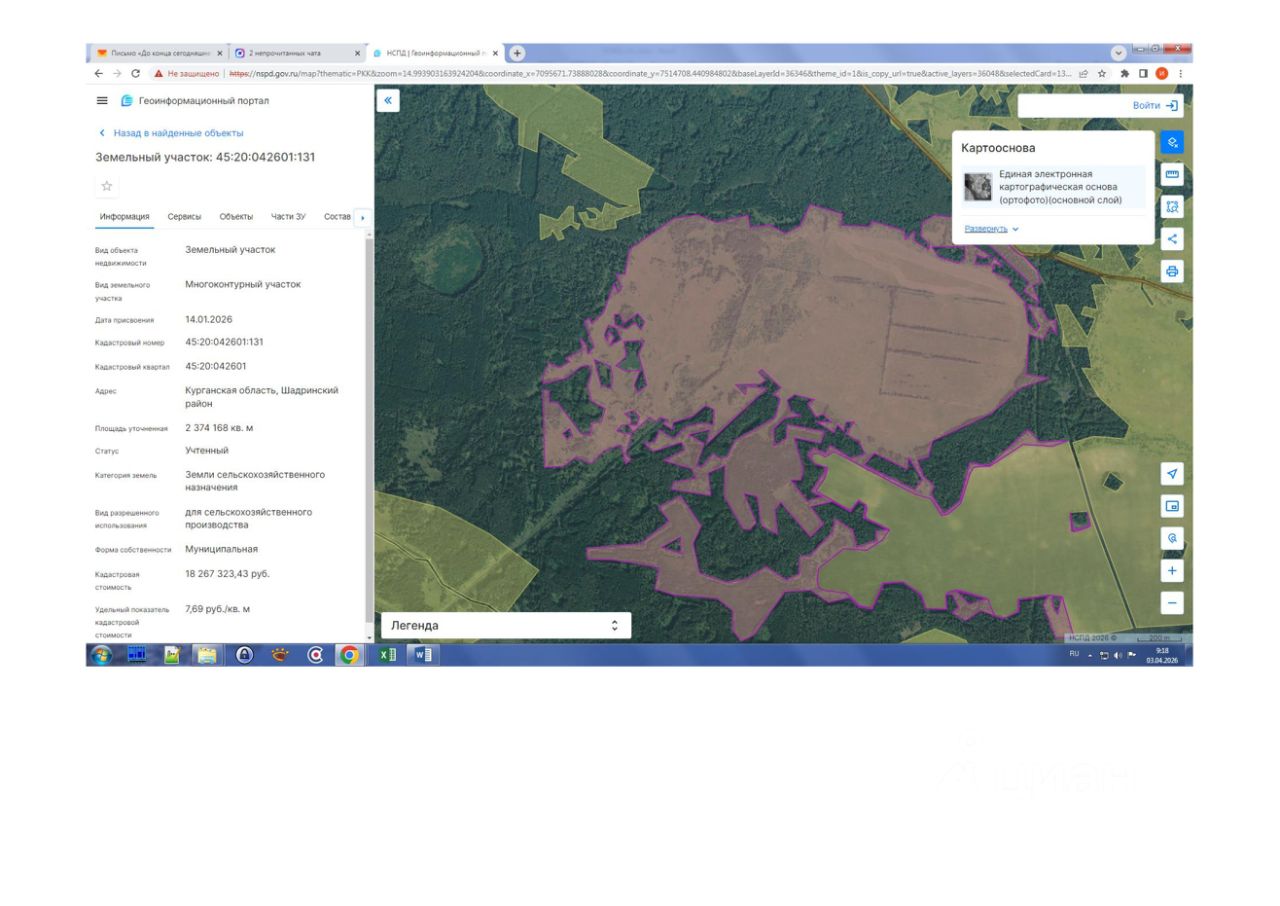The width and height of the screenshot is (1280, 906).
Task: Zoom in on the map with plus
Action: point(1173,571)
